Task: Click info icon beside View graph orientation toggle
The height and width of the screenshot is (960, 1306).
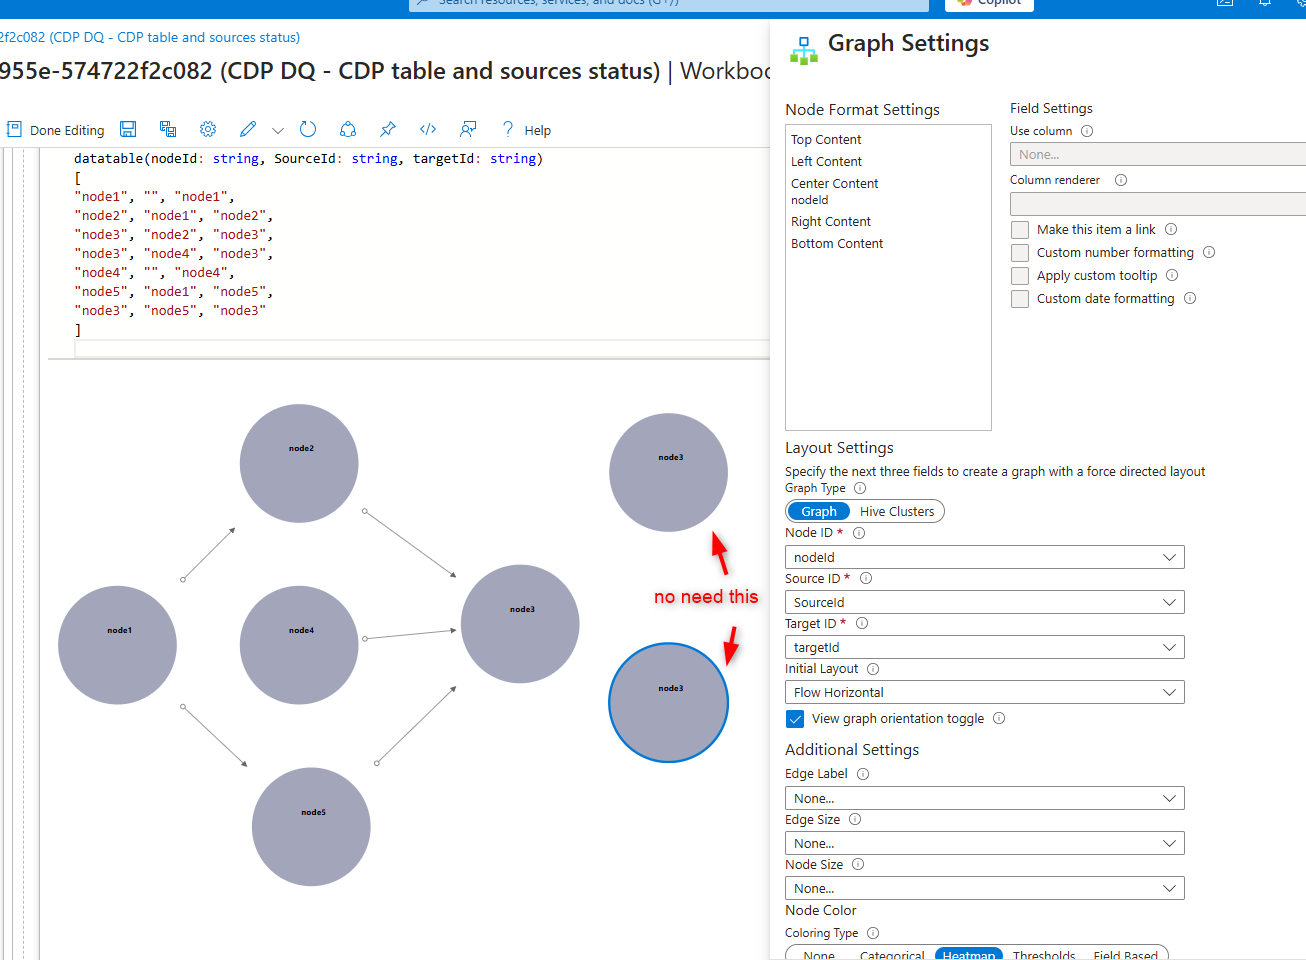Action: pyautogui.click(x=999, y=718)
